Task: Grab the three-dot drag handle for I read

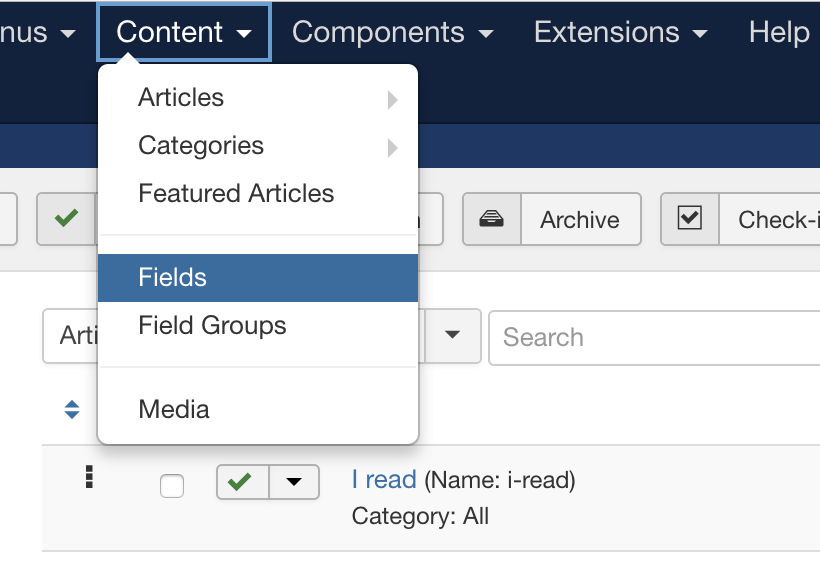Action: (89, 477)
